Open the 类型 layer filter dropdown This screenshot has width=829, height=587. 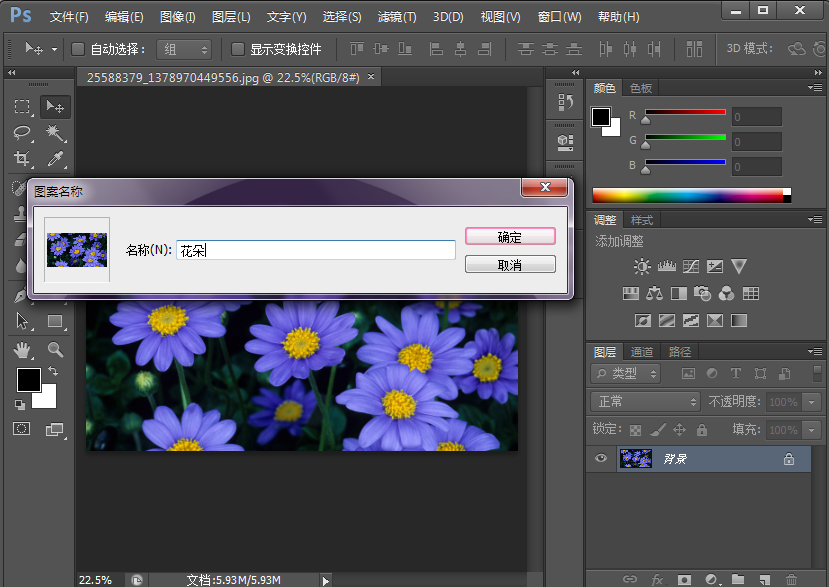[x=626, y=374]
